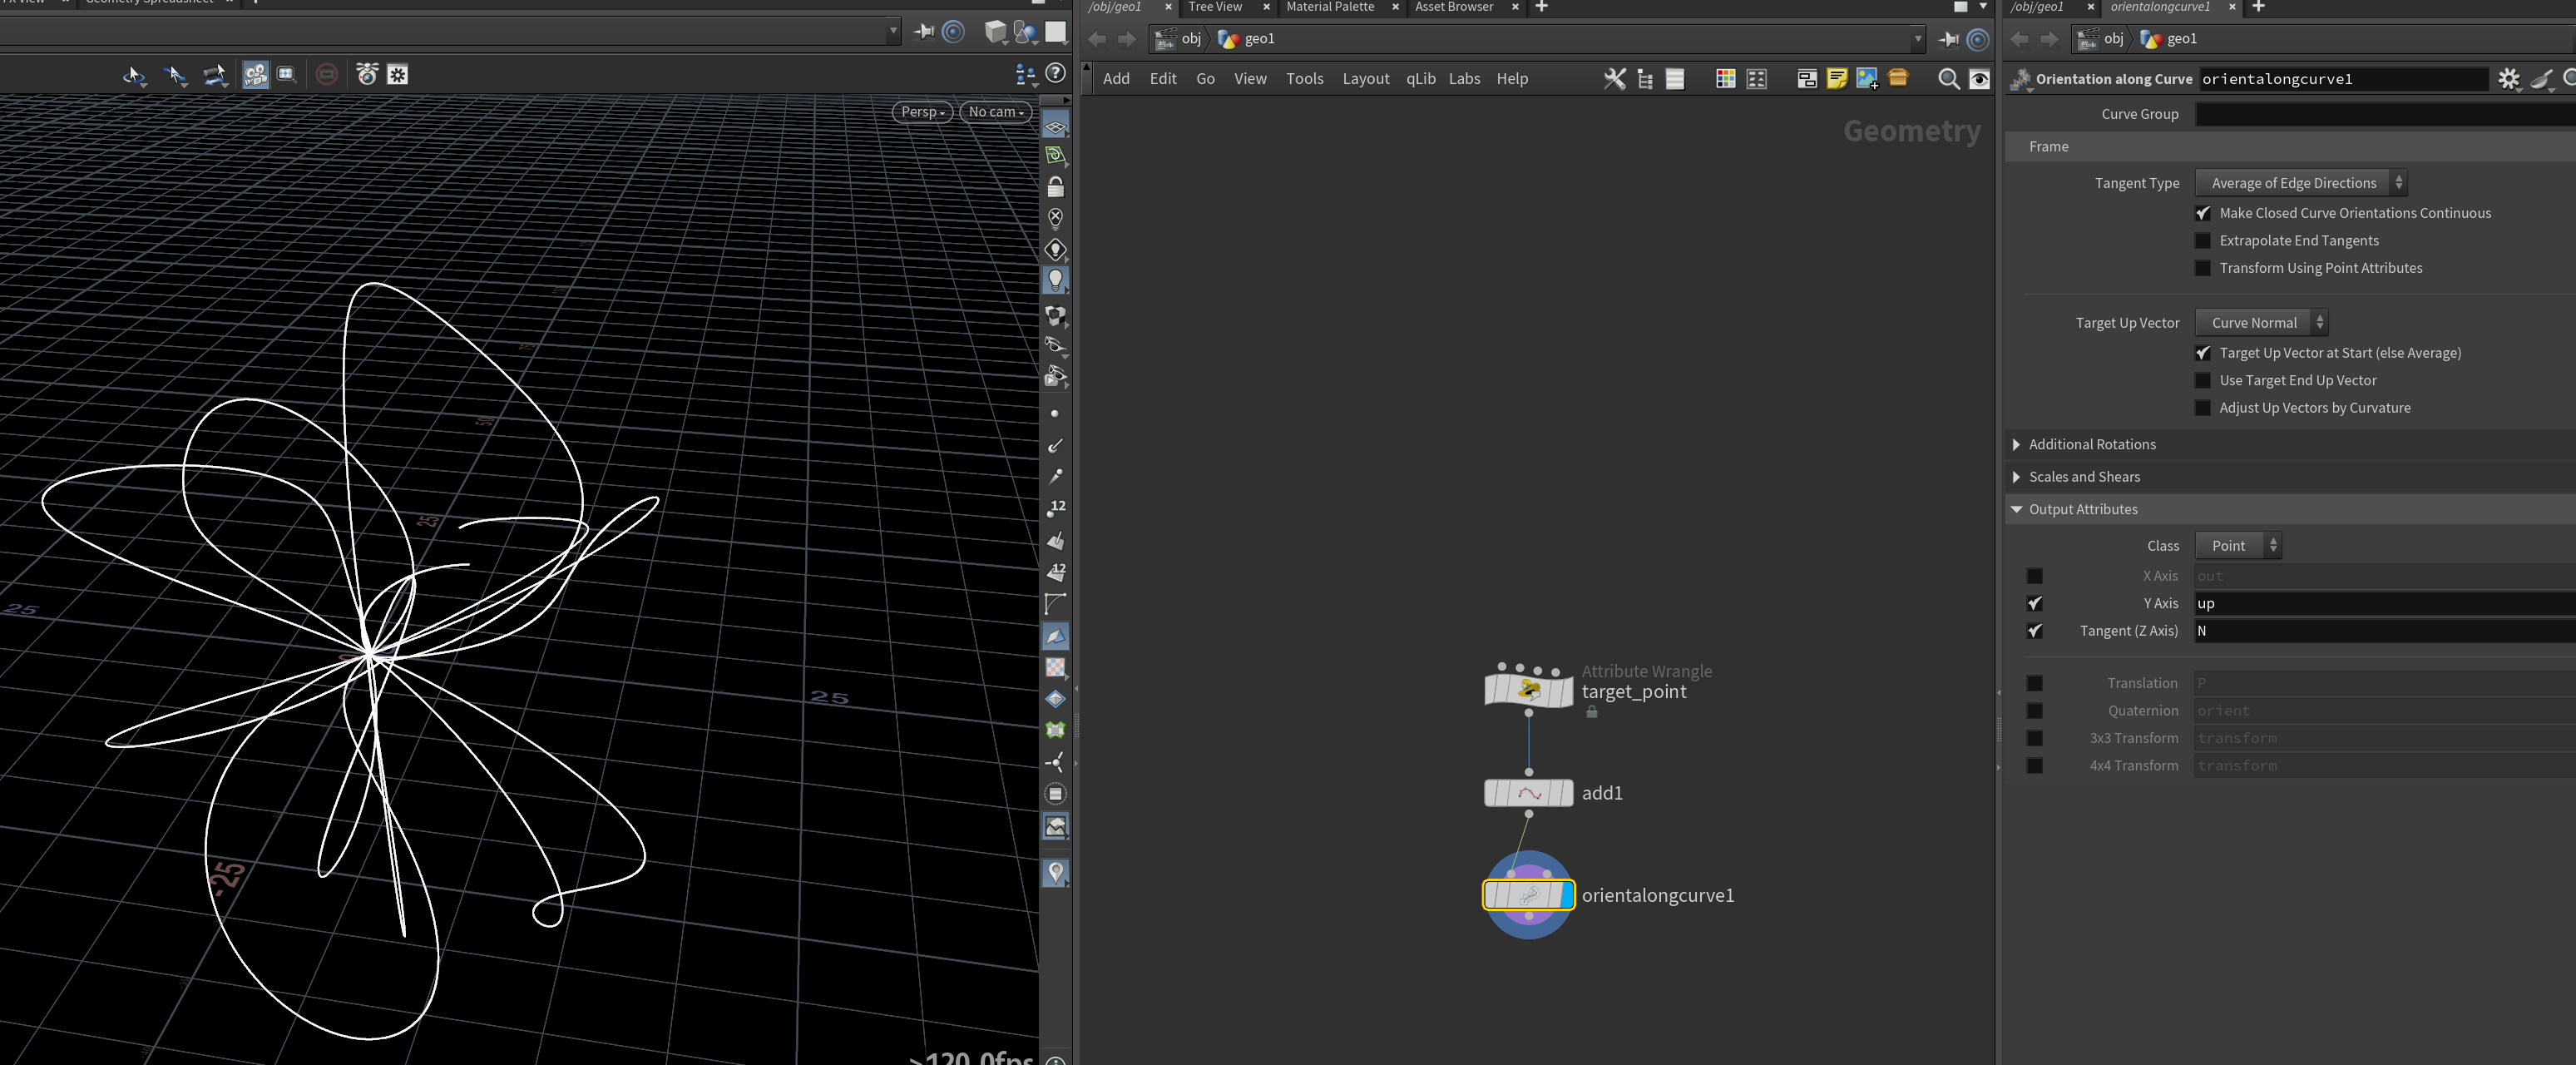The image size is (2576, 1065).
Task: Click the viewport help question mark icon
Action: coord(1055,73)
